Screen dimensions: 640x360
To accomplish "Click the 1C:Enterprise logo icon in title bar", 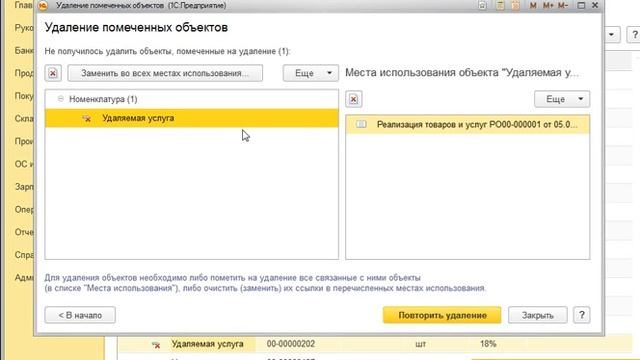I will point(42,5).
